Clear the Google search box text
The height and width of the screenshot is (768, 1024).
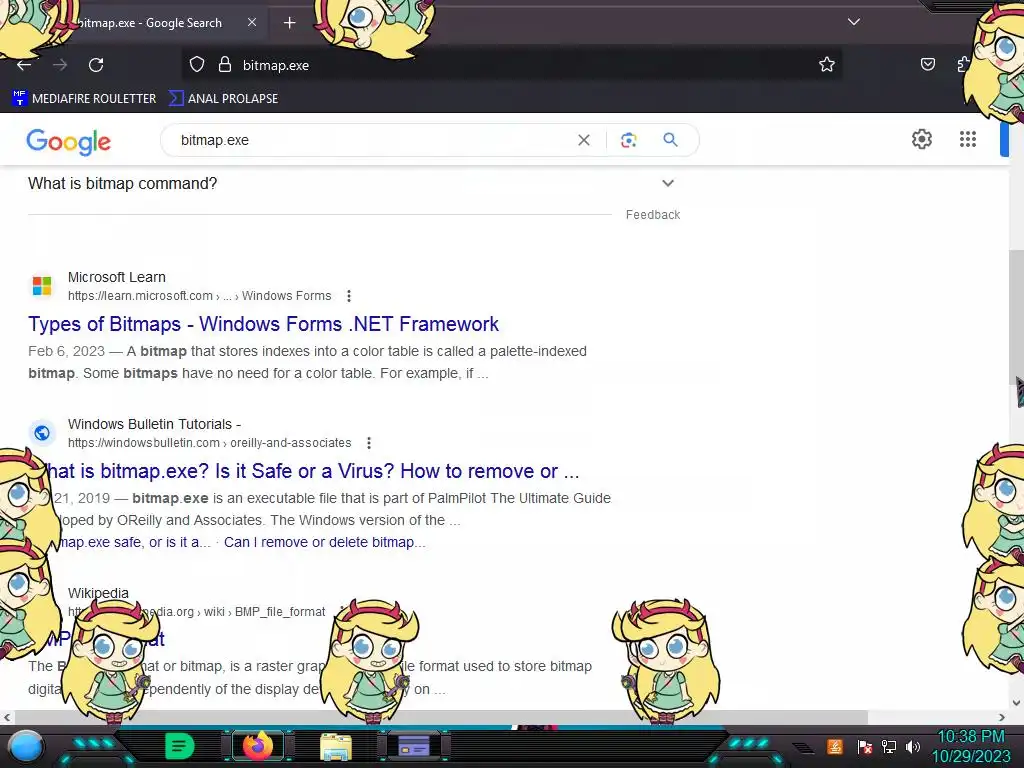(x=584, y=140)
